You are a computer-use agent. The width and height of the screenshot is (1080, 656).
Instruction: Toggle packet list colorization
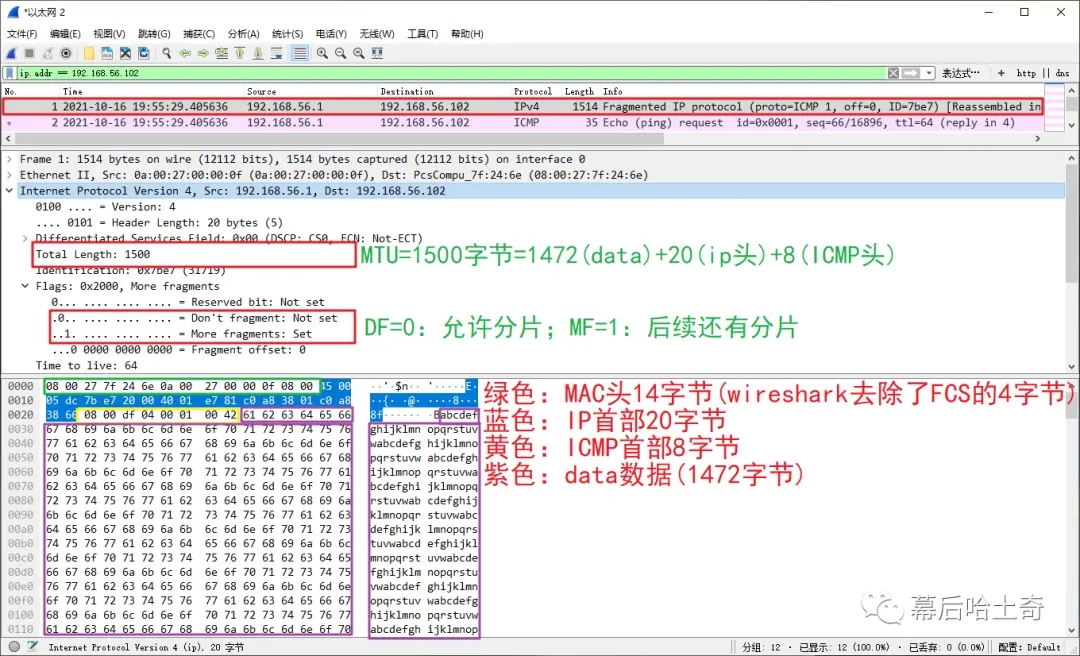tap(300, 53)
